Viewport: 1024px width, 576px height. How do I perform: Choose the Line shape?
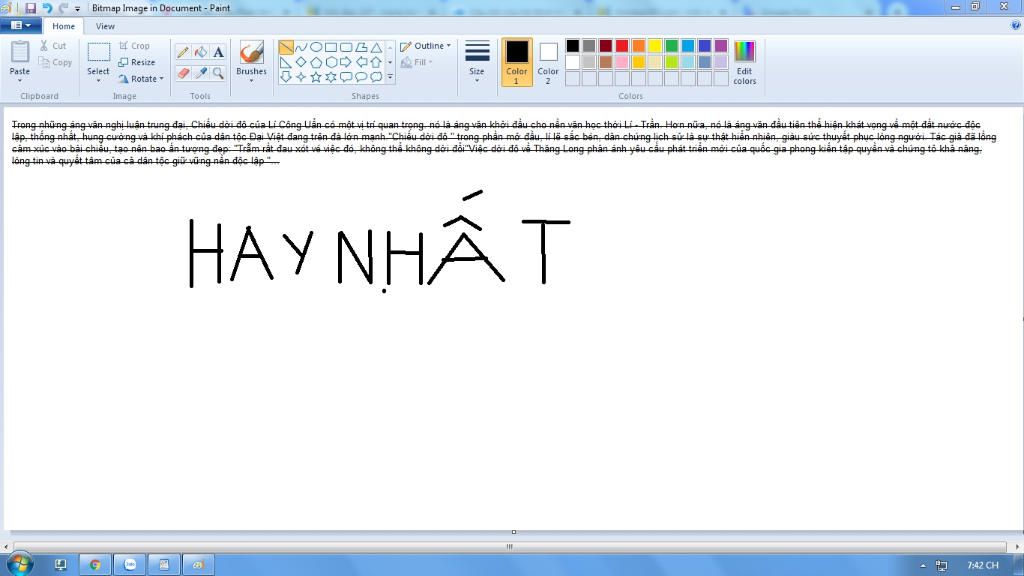(286, 47)
